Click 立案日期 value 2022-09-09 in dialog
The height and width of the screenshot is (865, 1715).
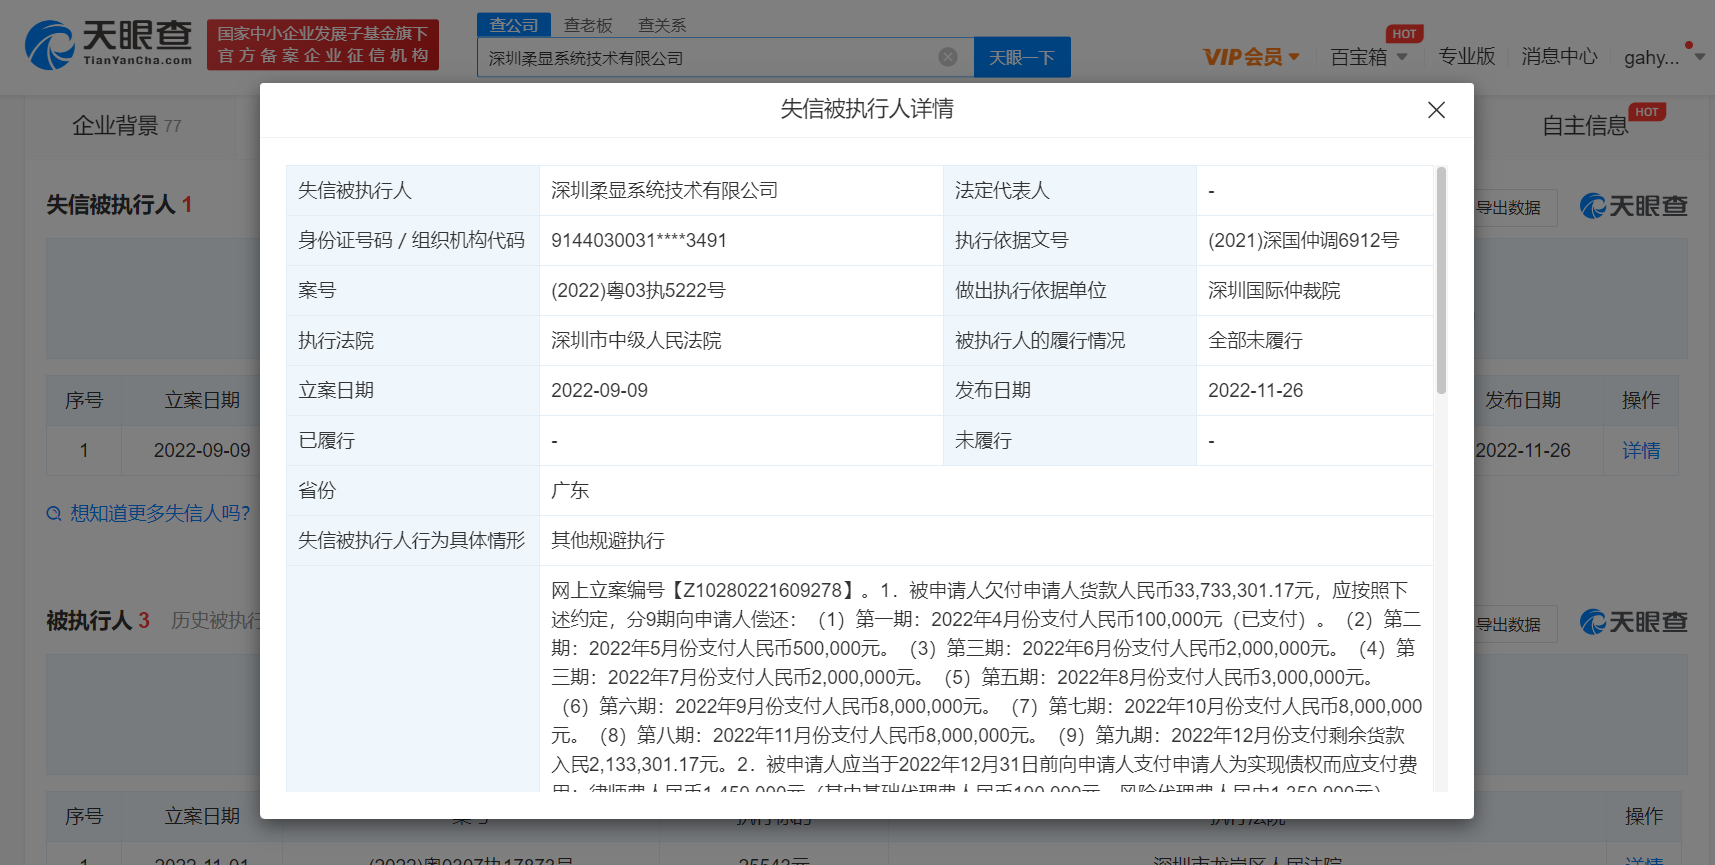(x=599, y=390)
